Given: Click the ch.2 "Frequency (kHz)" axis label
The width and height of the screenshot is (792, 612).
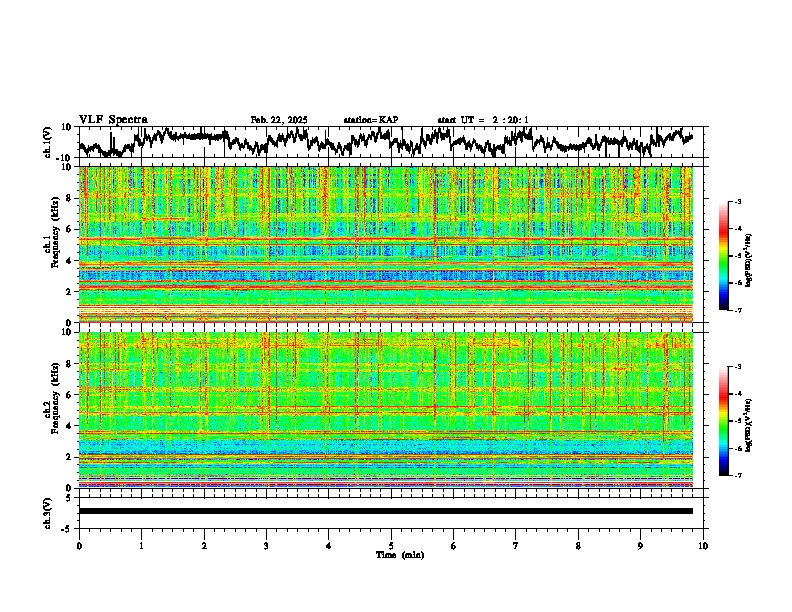Looking at the screenshot, I should (x=54, y=398).
